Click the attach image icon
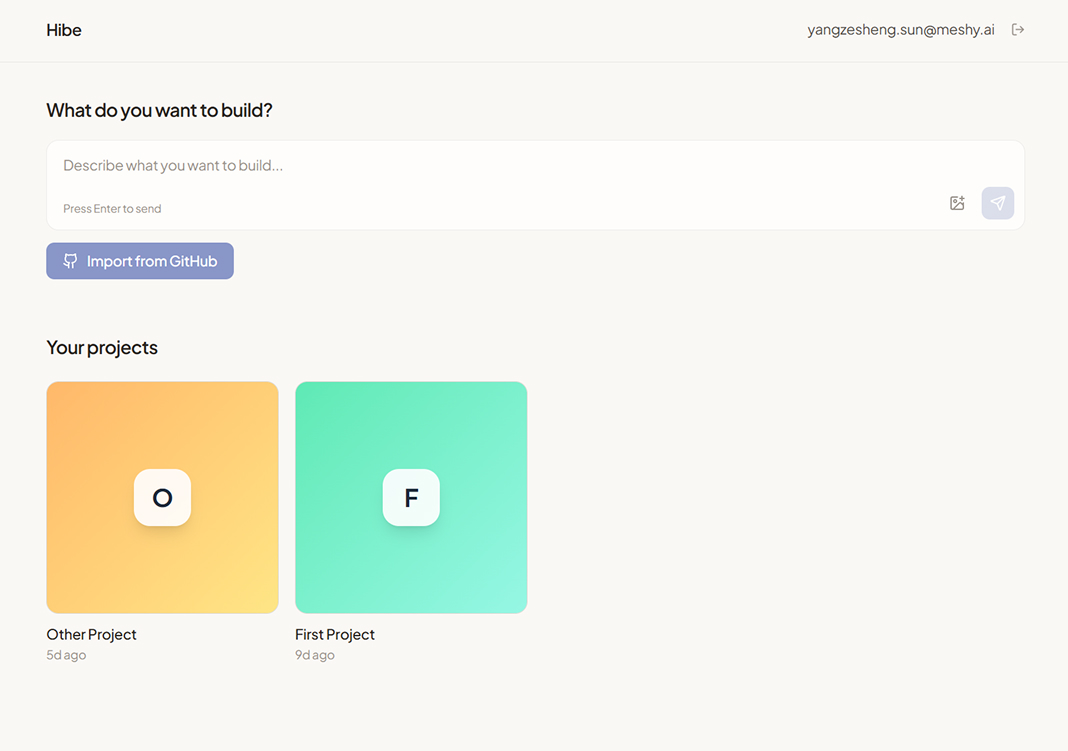 click(x=957, y=203)
